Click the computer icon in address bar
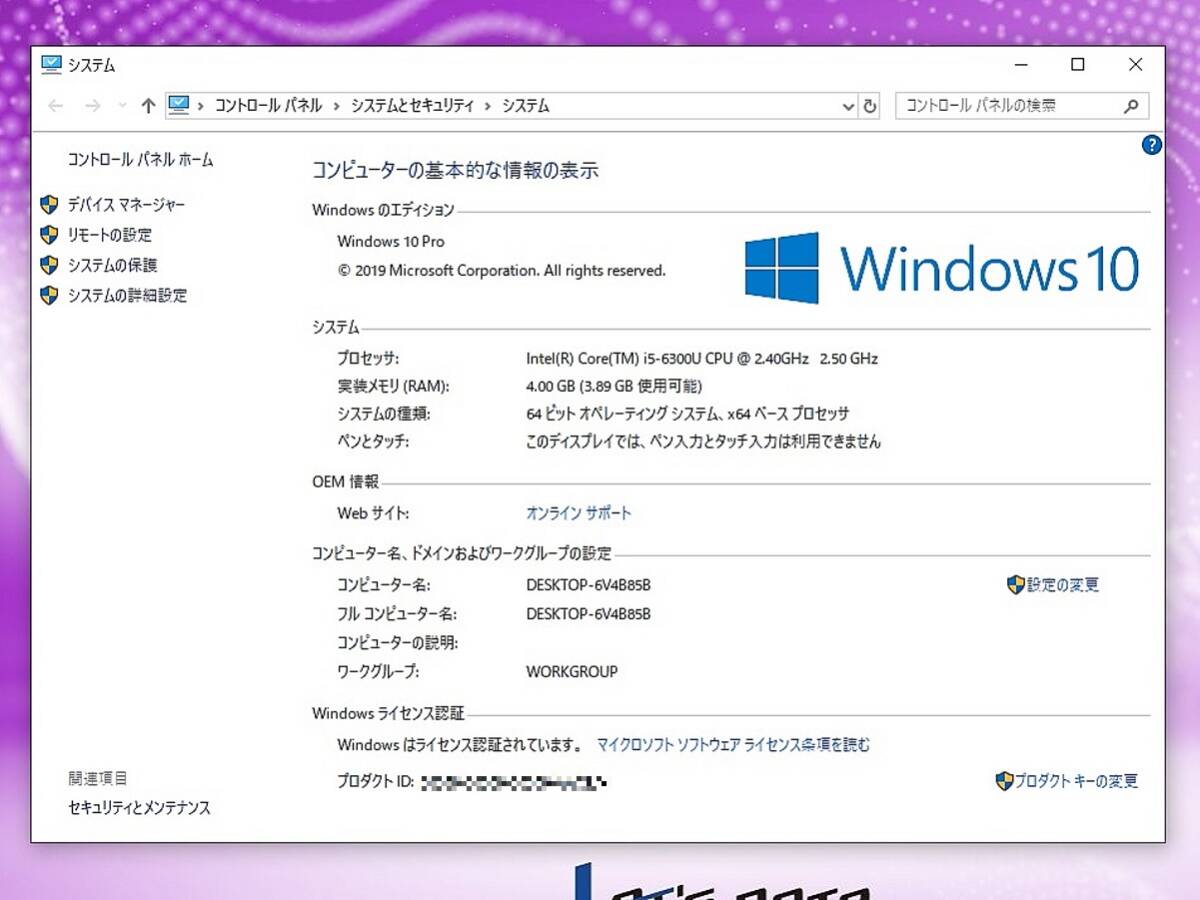Viewport: 1200px width, 900px height. click(x=179, y=105)
